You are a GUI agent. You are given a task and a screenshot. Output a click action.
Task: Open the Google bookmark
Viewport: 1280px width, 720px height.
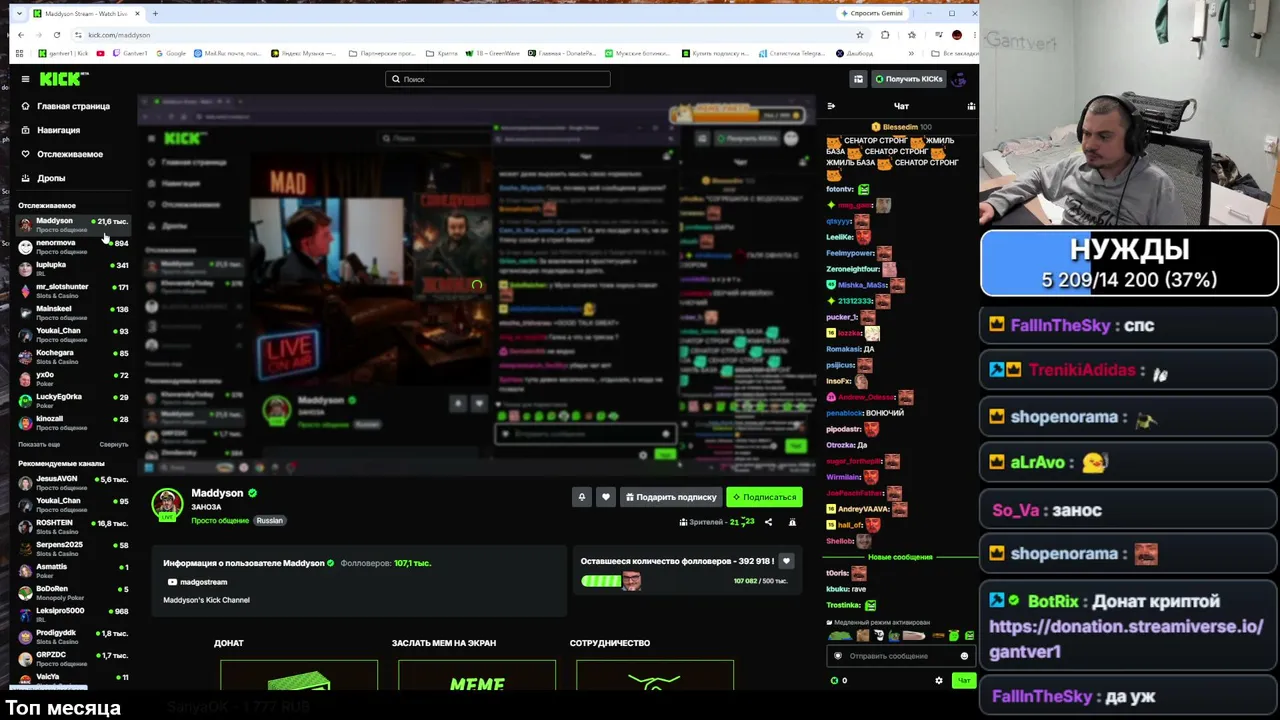click(x=172, y=53)
